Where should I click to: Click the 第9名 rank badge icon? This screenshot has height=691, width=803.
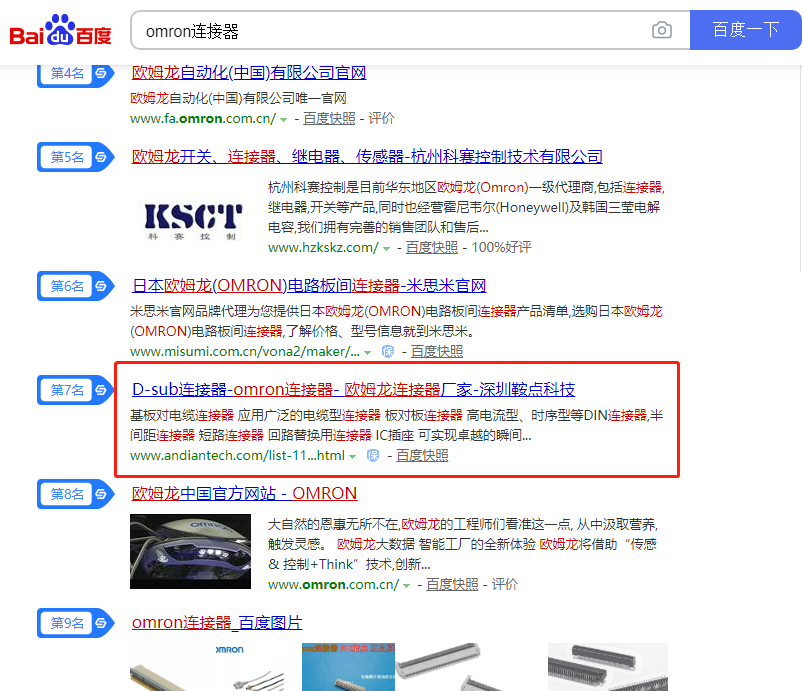click(76, 623)
